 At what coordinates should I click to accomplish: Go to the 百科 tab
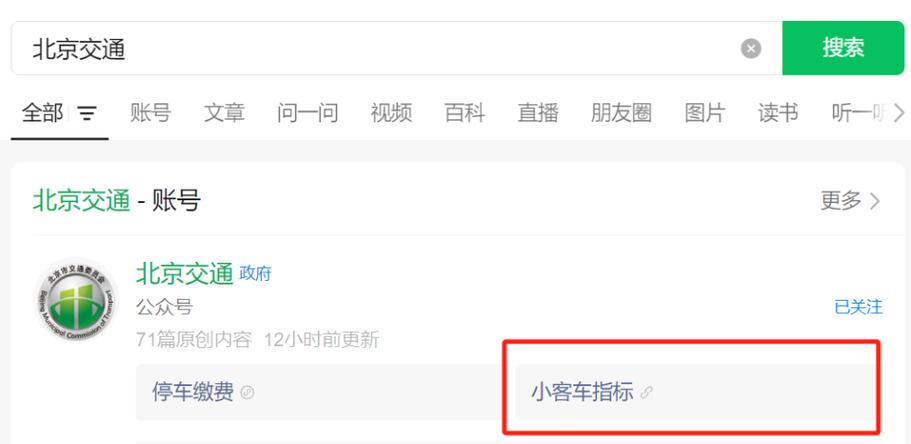coord(464,113)
